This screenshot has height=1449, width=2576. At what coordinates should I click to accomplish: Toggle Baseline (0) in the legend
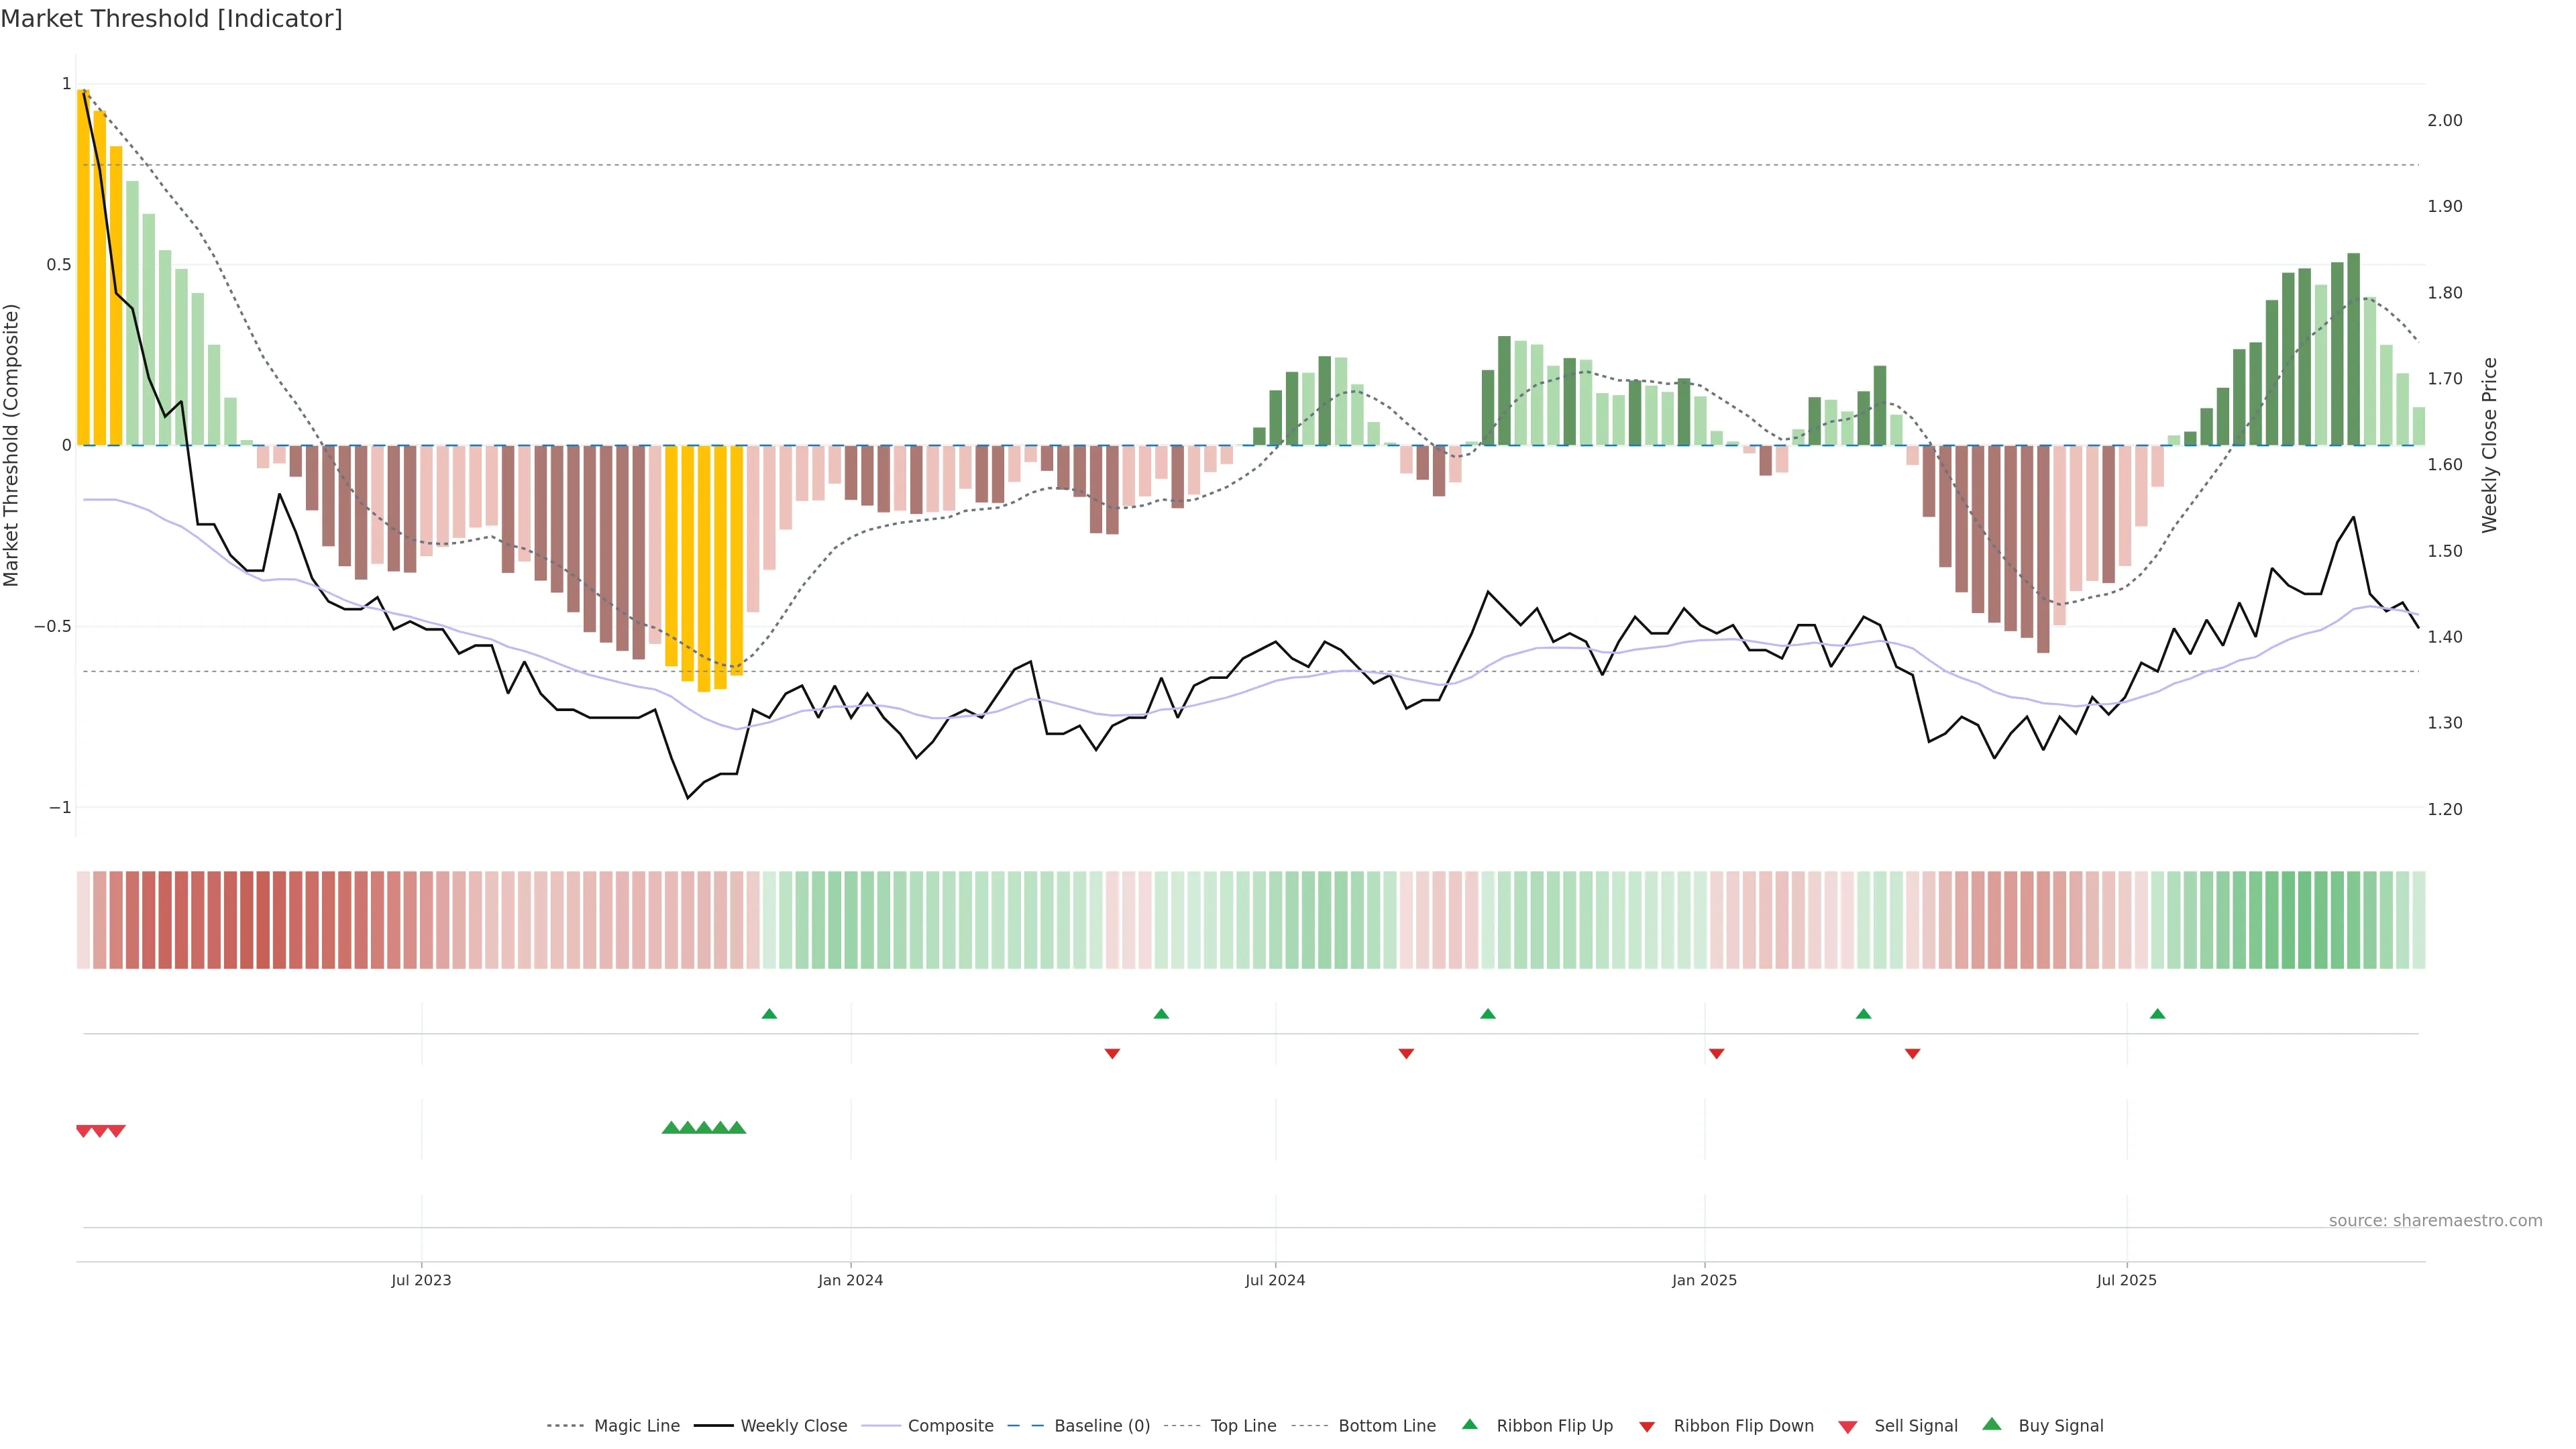pos(1102,1426)
